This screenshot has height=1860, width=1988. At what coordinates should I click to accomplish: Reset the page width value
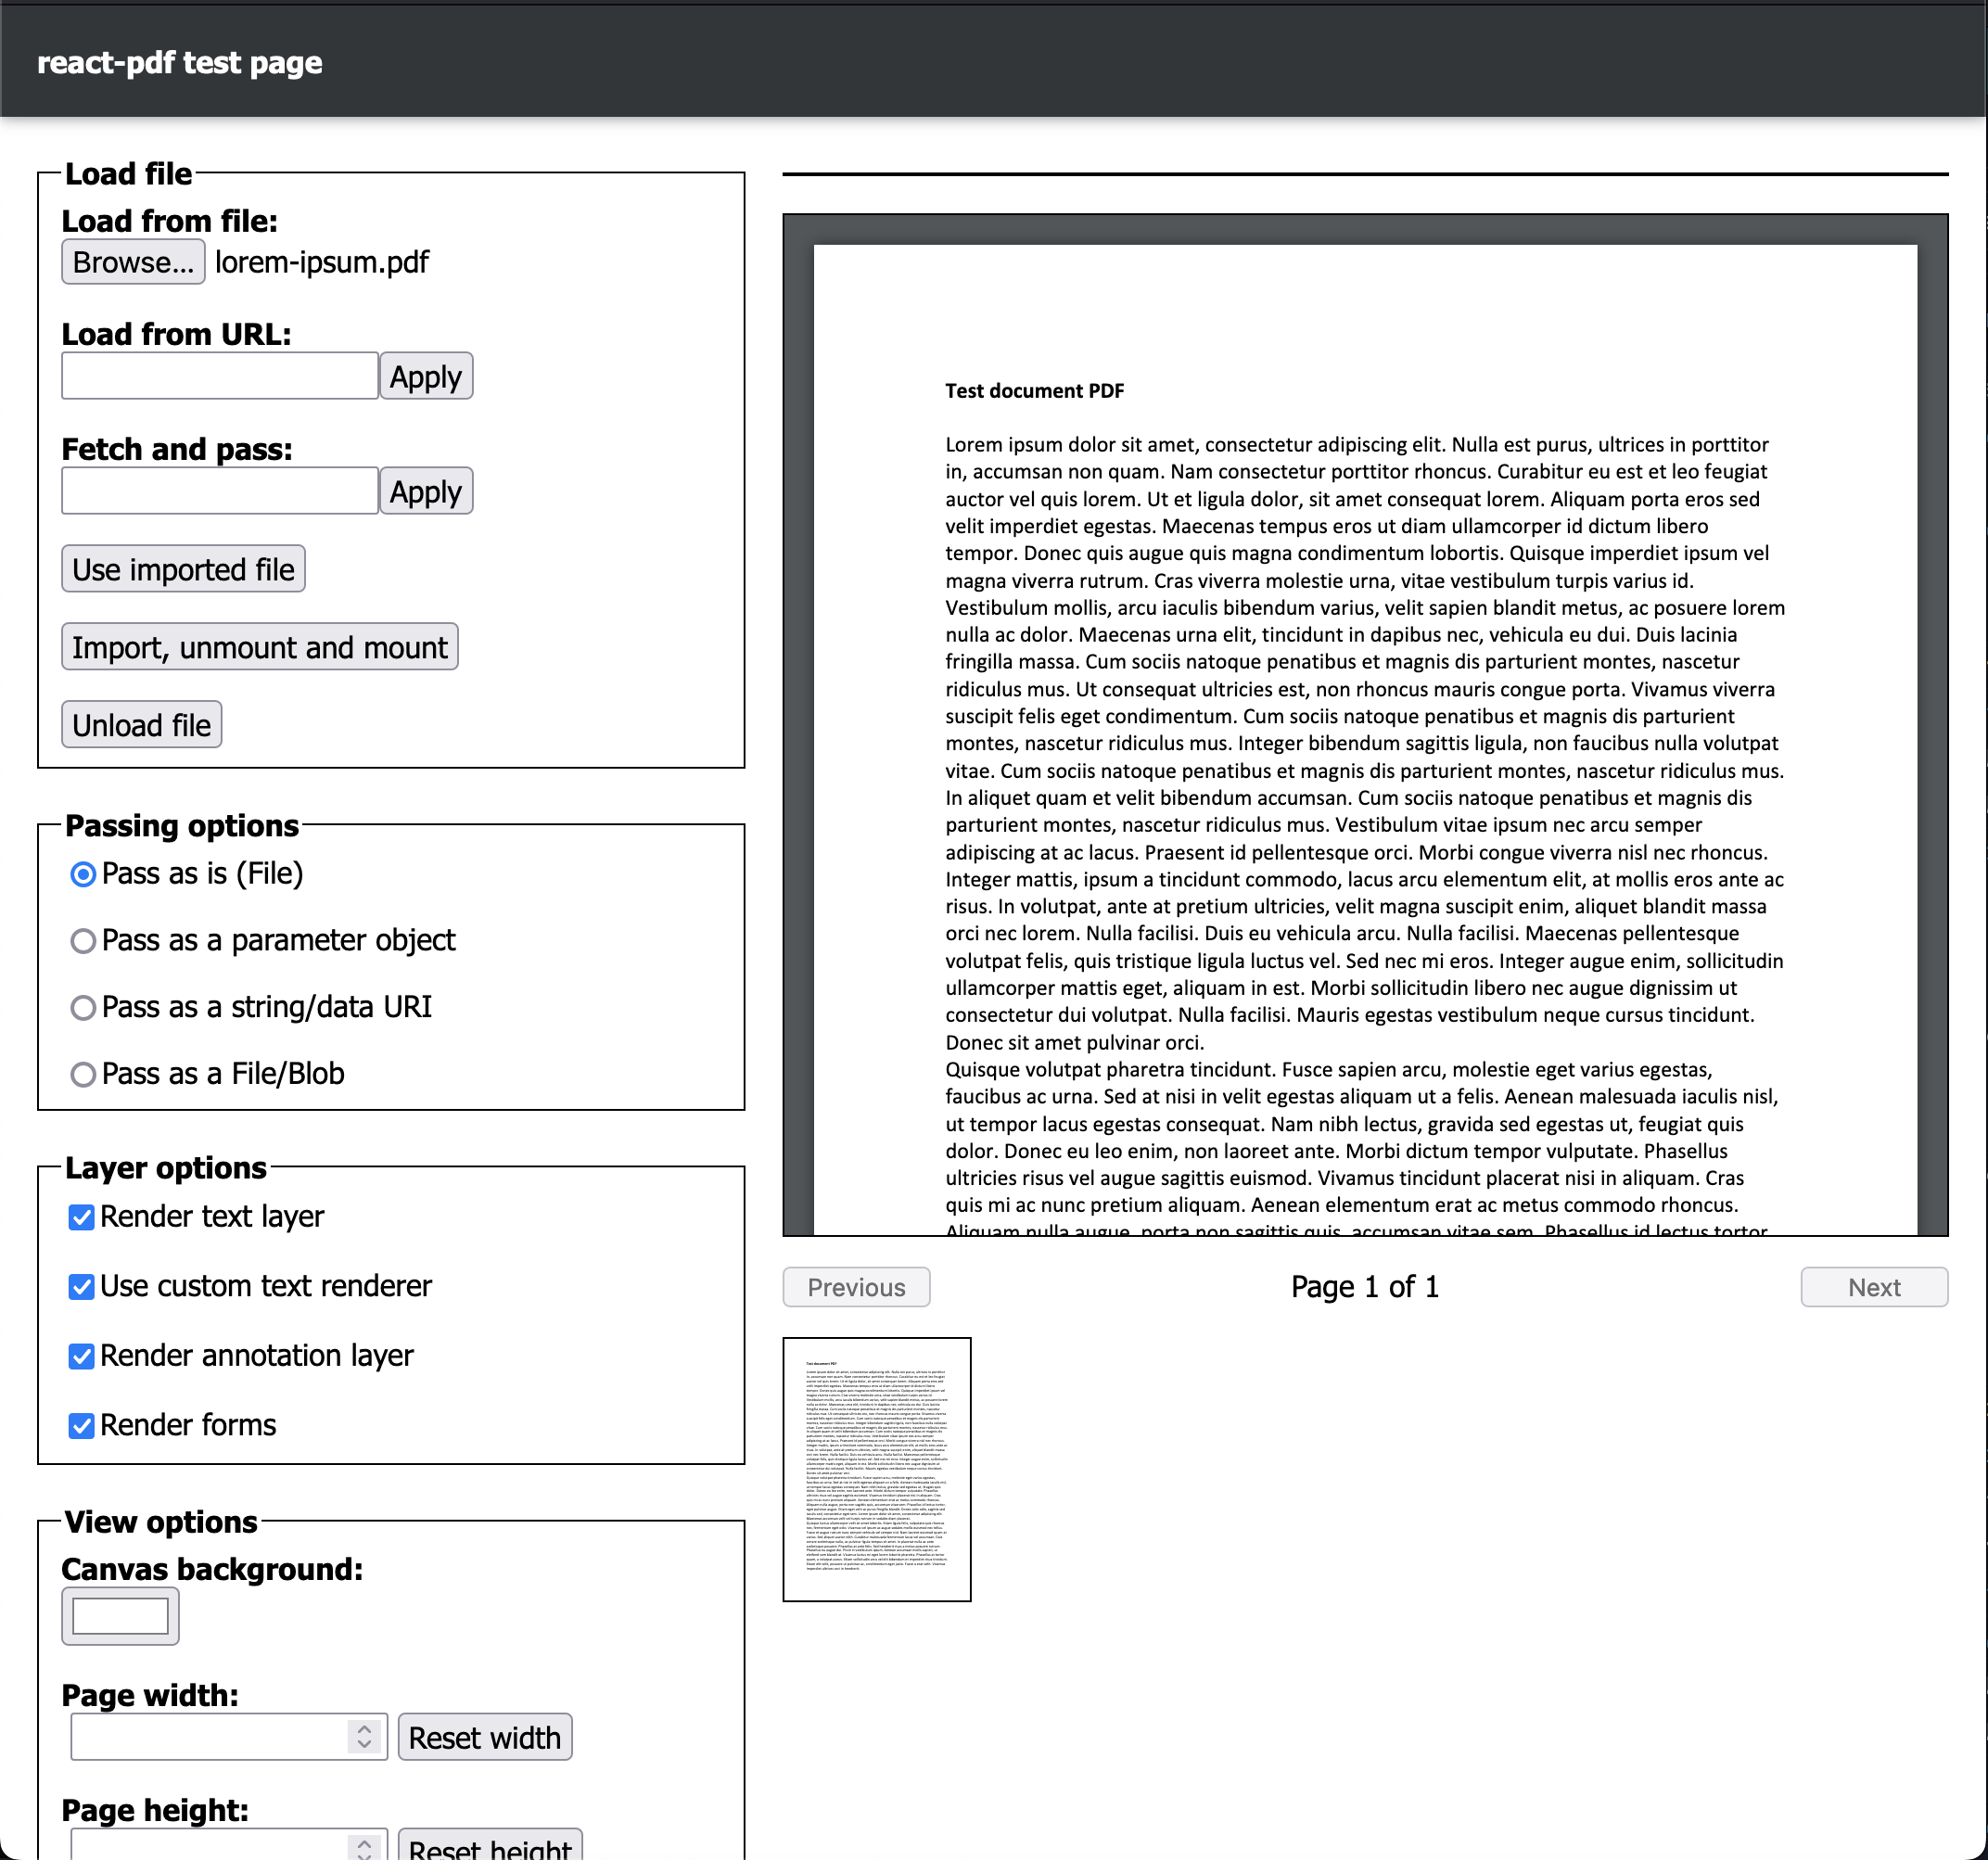click(484, 1737)
